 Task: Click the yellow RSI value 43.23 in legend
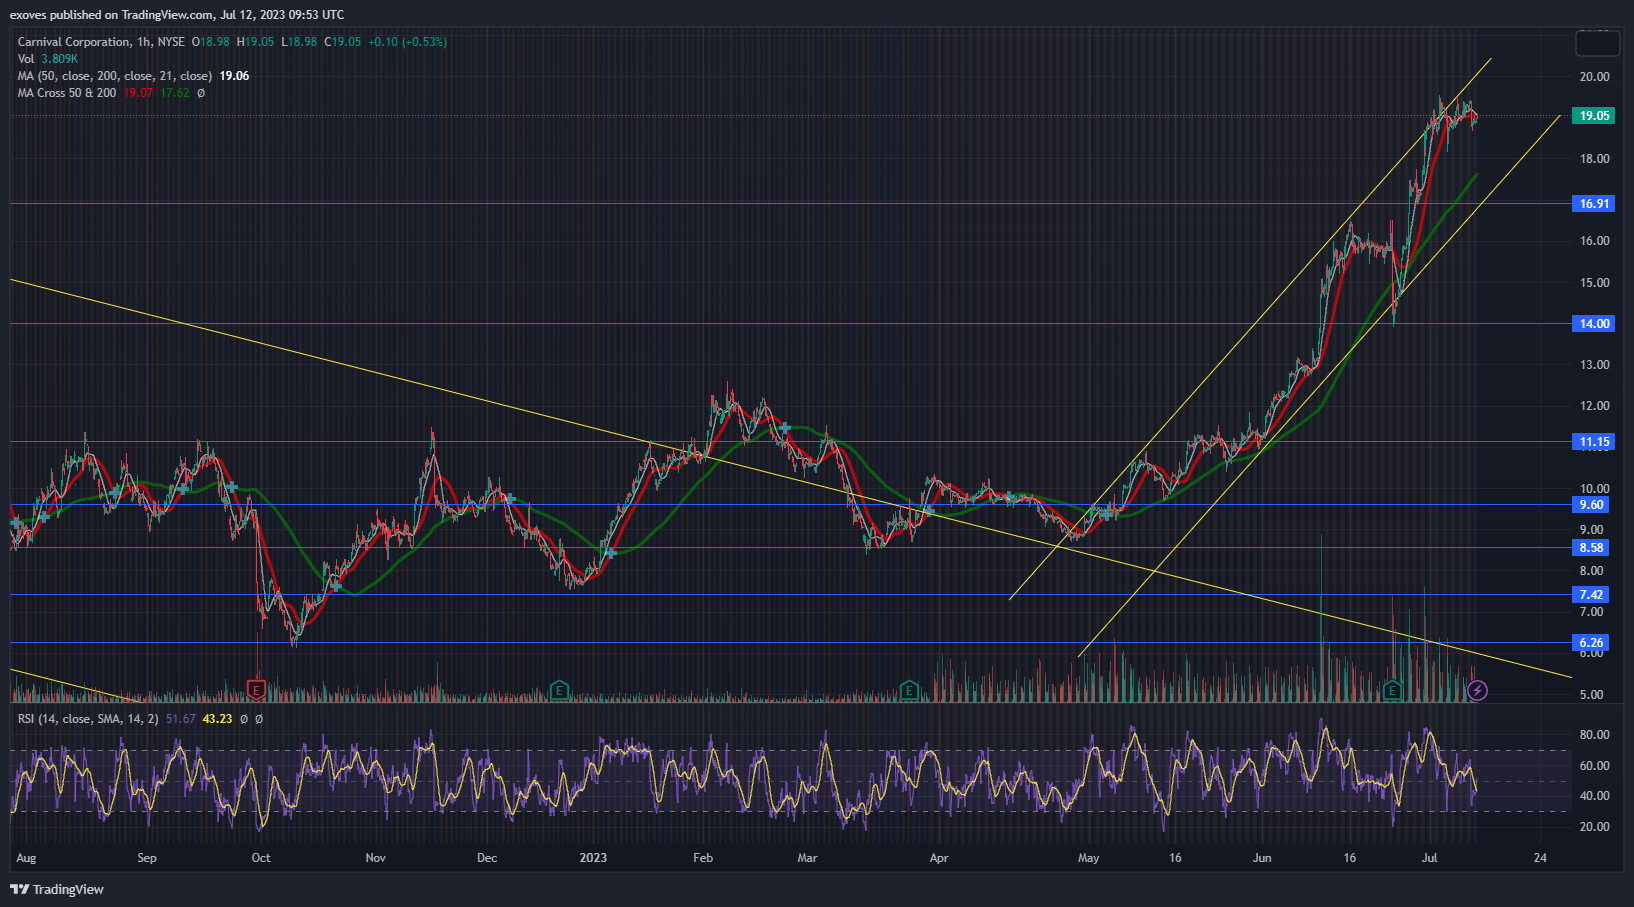click(217, 719)
